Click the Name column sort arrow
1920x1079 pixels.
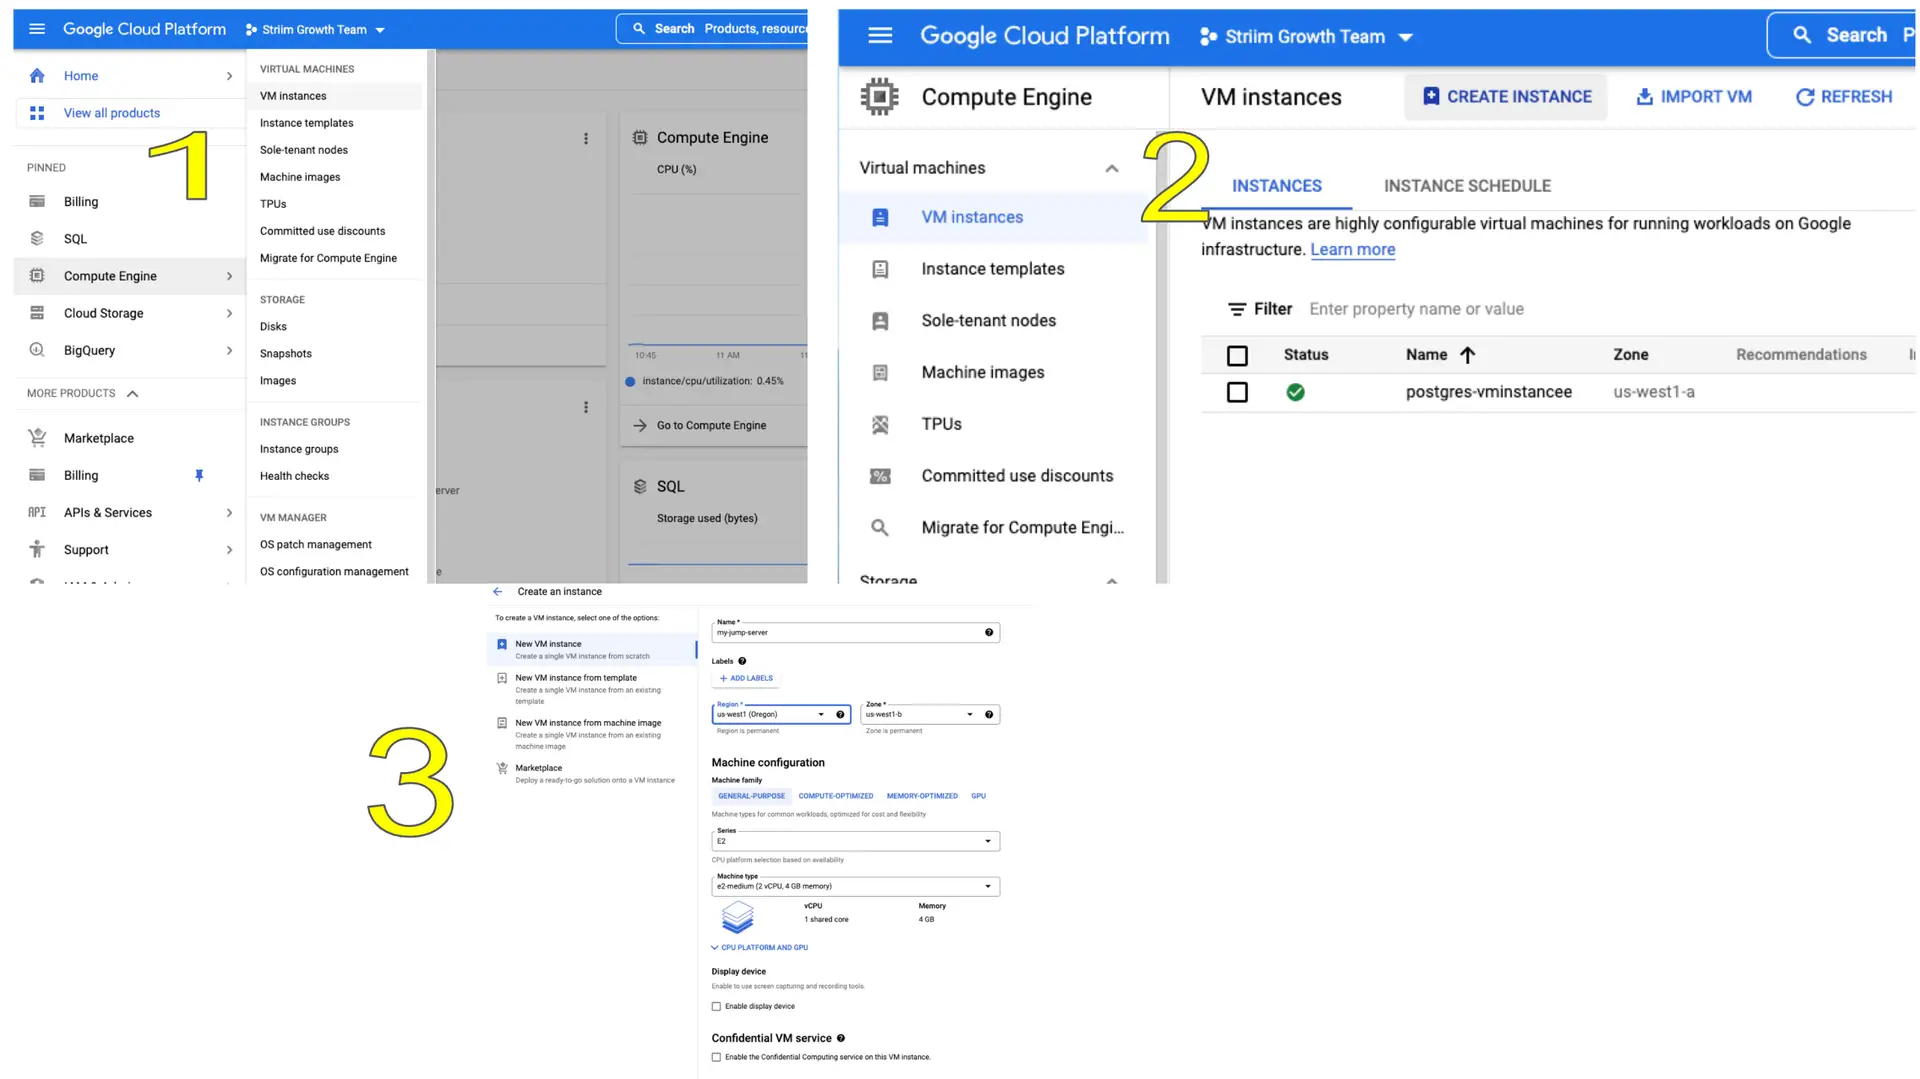coord(1467,355)
